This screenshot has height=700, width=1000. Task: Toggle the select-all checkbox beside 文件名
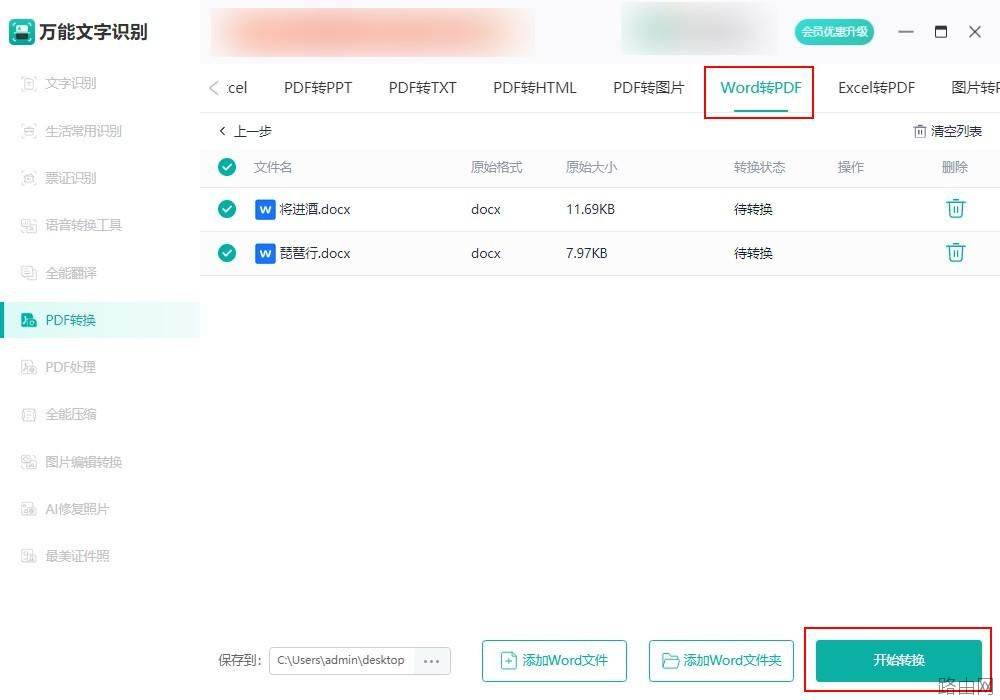click(x=227, y=167)
